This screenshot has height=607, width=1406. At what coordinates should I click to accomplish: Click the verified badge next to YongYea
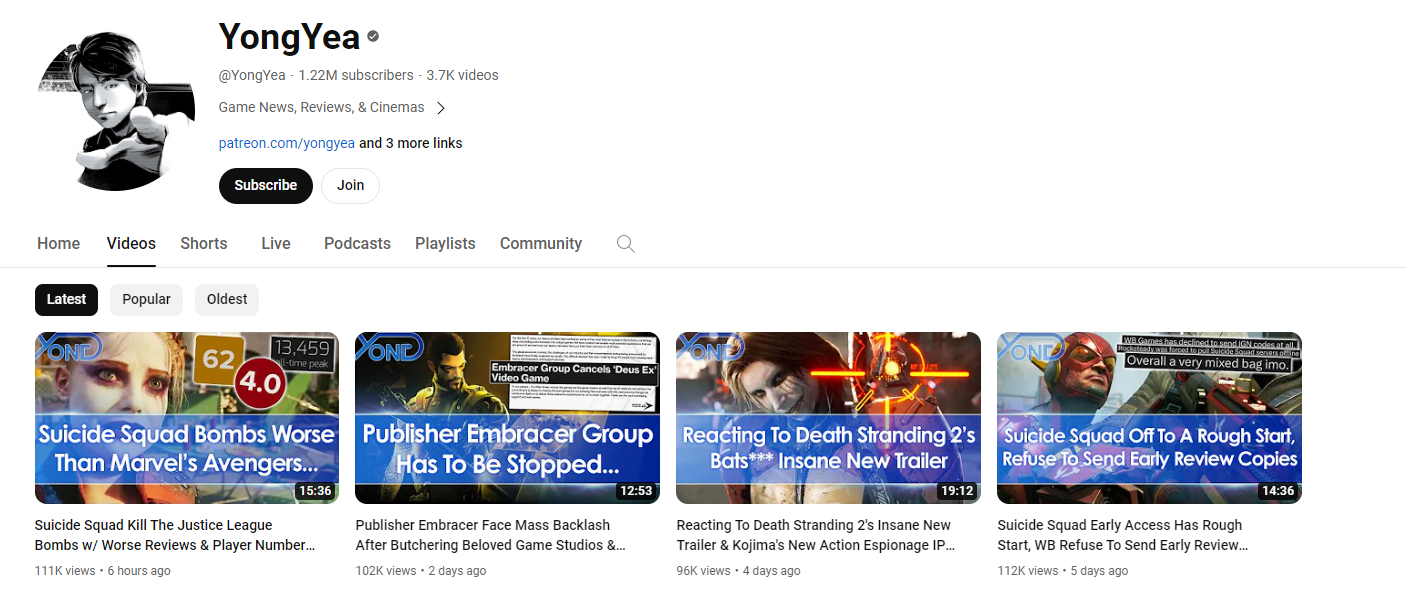(x=373, y=37)
